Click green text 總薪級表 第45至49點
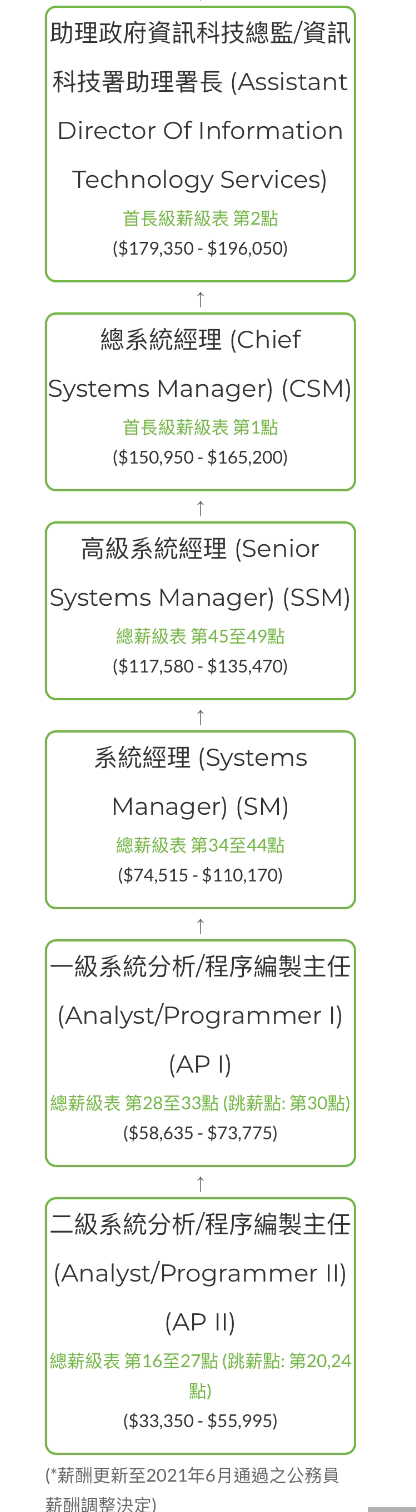Screen dimensions: 416x1512 [x=200, y=636]
